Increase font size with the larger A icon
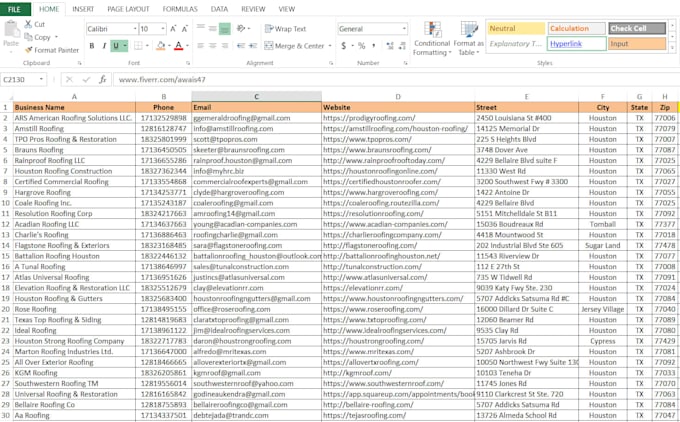The image size is (680, 422). [173, 29]
